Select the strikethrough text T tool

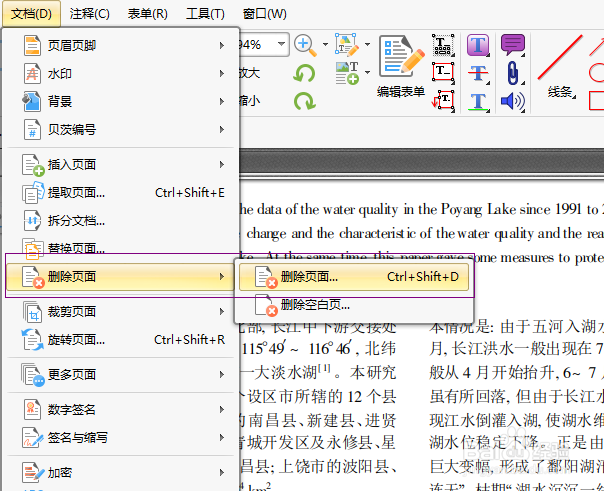point(478,73)
